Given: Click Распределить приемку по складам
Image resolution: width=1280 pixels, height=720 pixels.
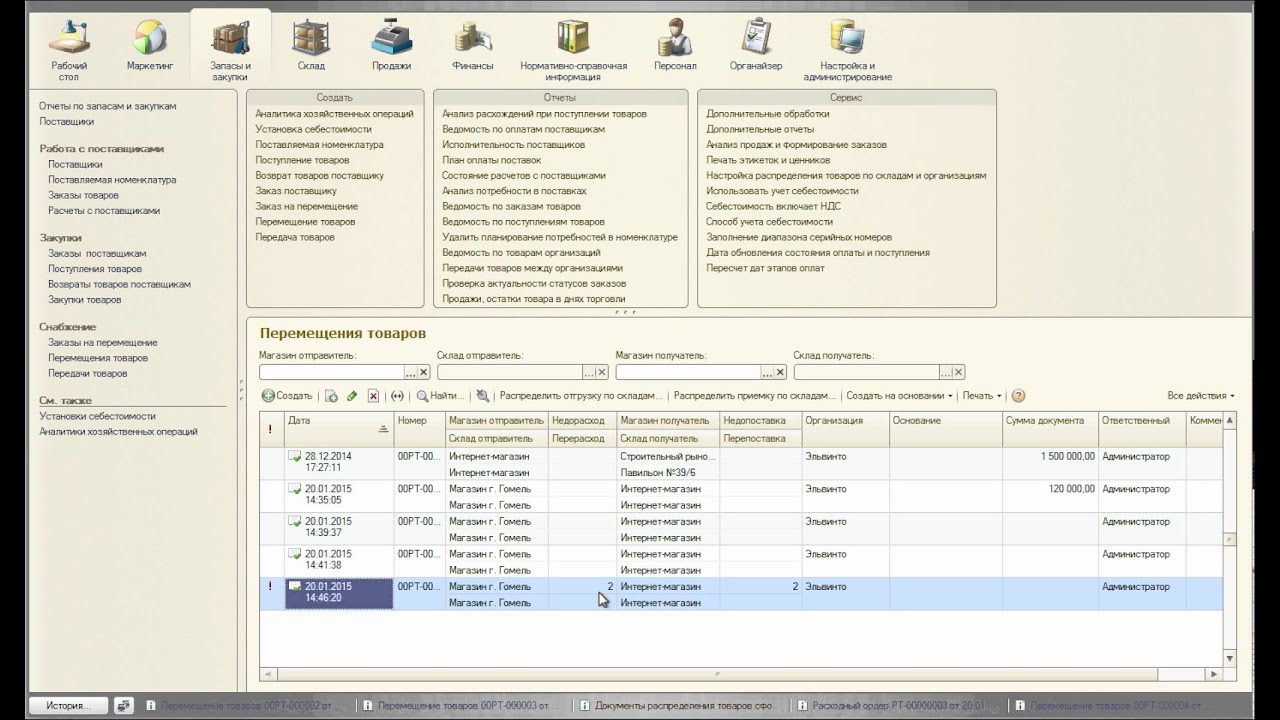Looking at the screenshot, I should coord(755,396).
